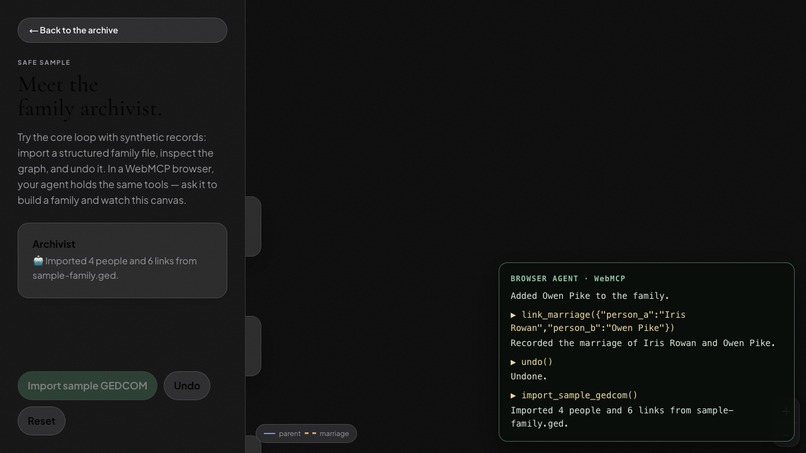Viewport: 806px width, 453px height.
Task: Click the intro paragraph about synthetic records
Action: coord(117,169)
